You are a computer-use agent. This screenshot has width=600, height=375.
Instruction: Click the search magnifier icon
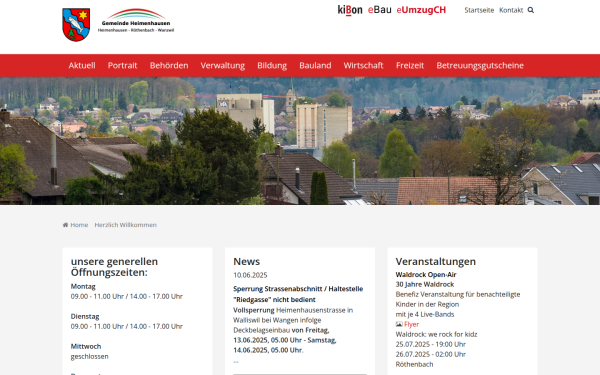[531, 10]
